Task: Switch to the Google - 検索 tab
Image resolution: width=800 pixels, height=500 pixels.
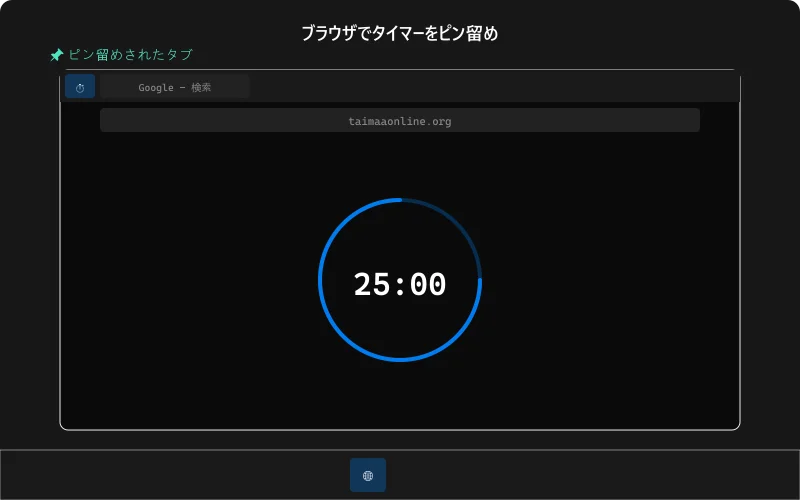Action: pos(174,87)
